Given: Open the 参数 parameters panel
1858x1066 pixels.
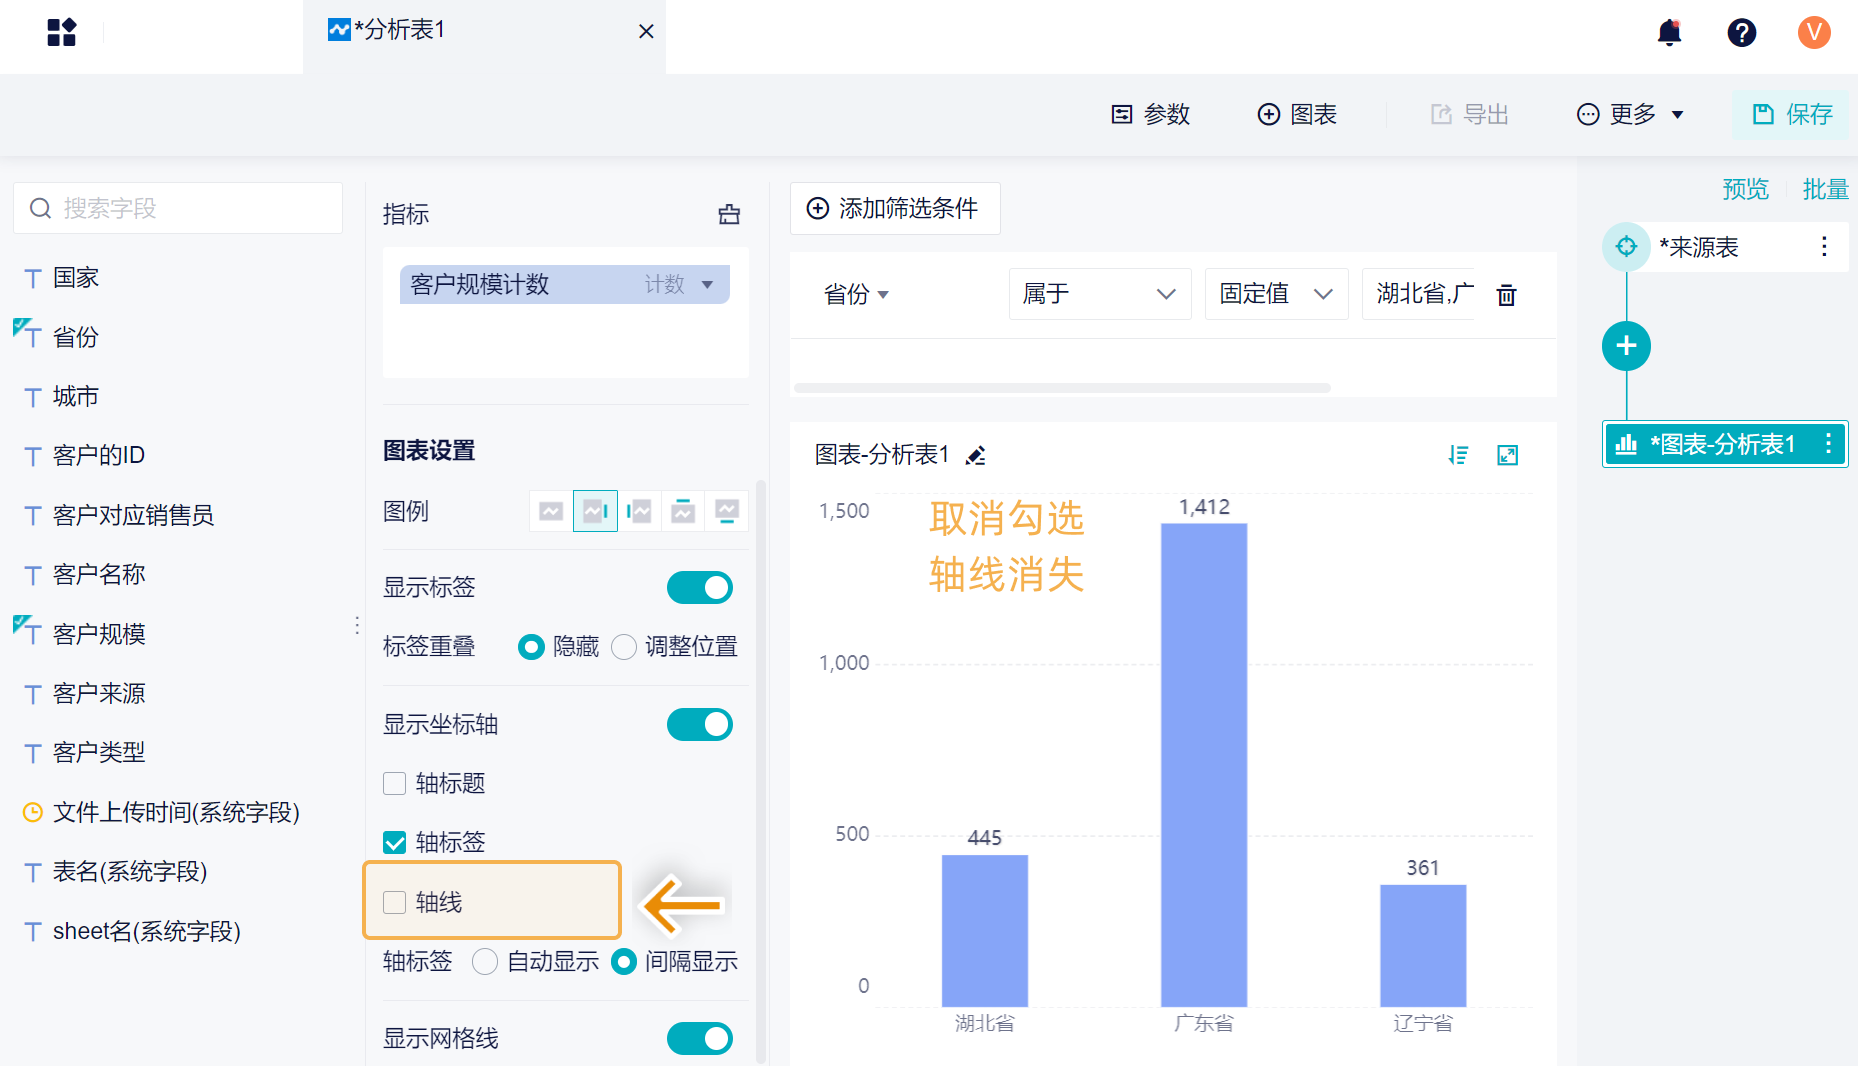Looking at the screenshot, I should [x=1151, y=114].
